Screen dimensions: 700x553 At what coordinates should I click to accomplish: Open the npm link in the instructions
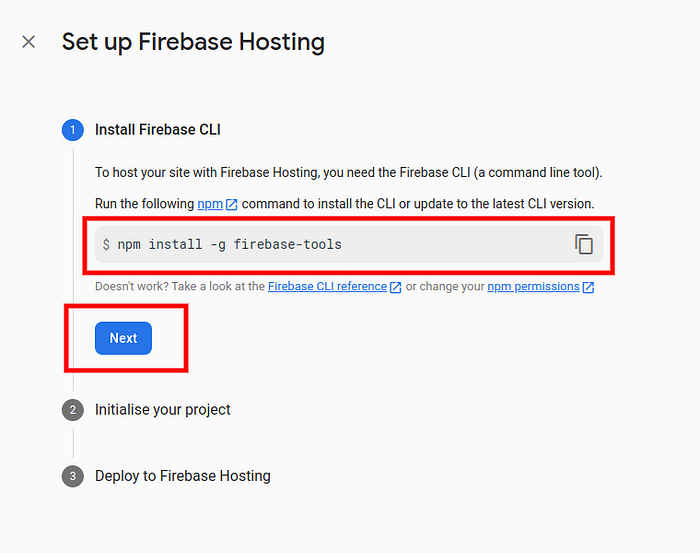210,204
